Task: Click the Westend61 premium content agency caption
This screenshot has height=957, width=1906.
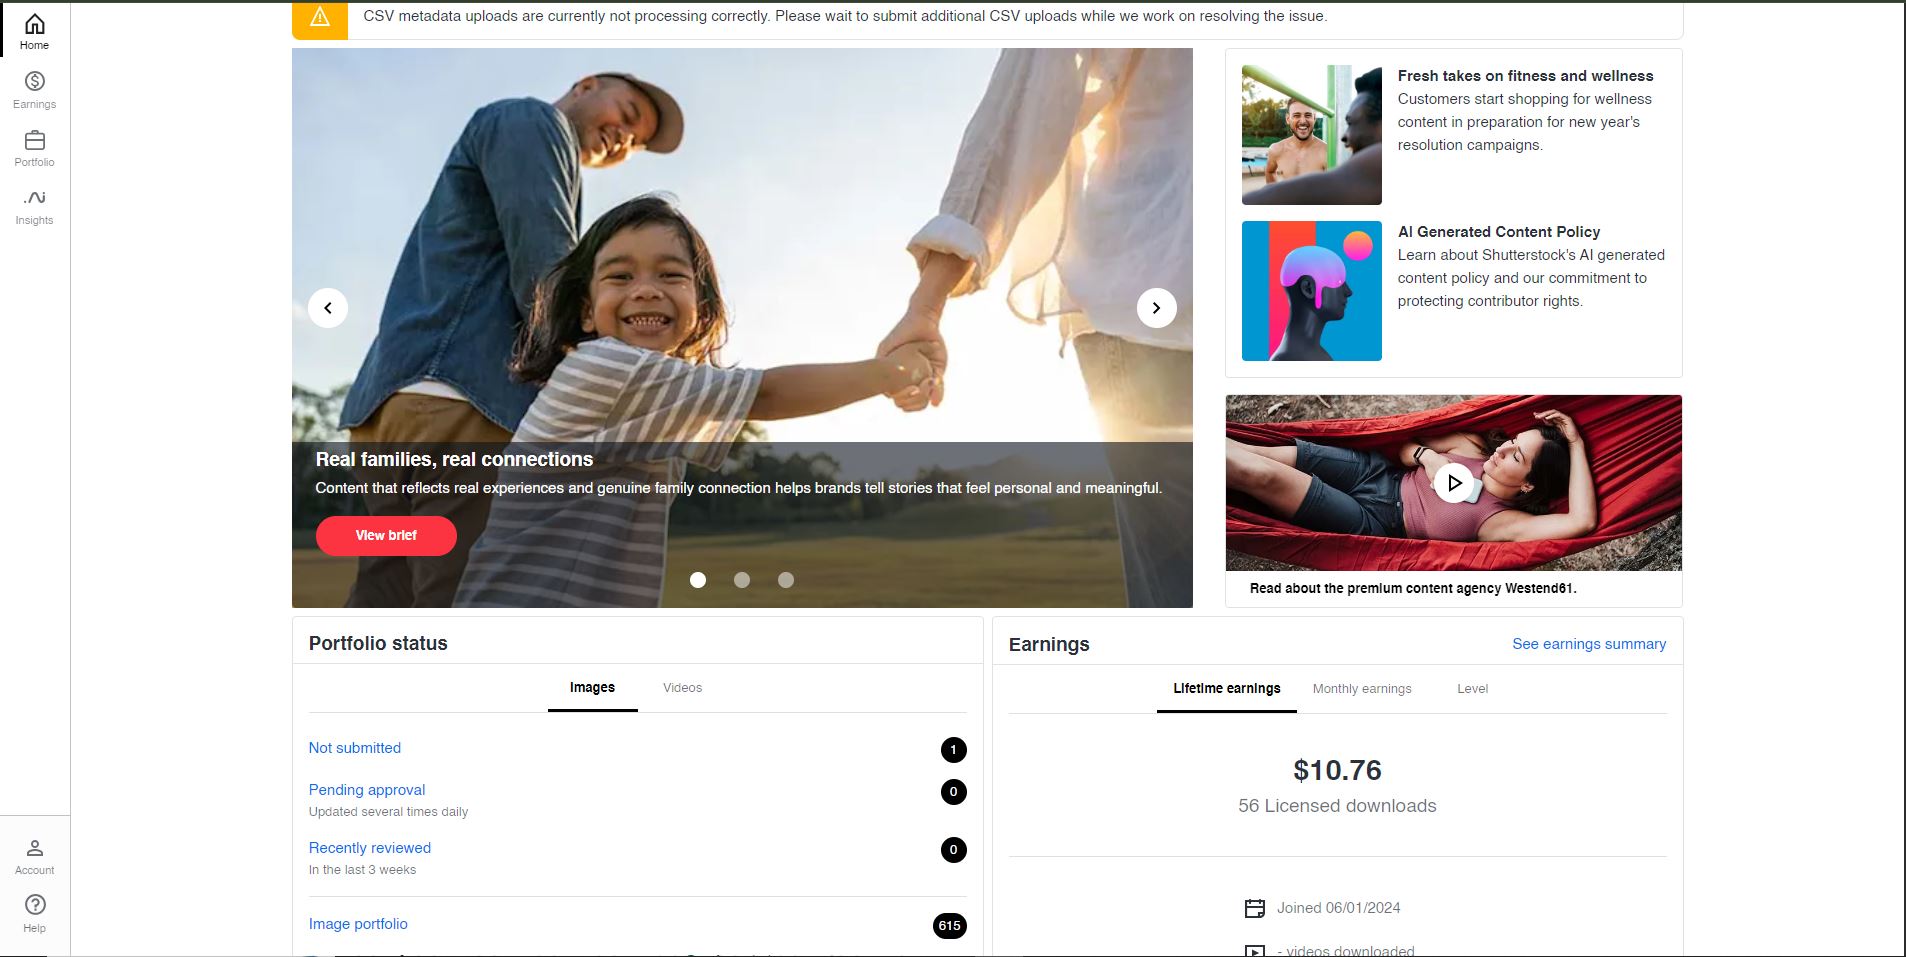Action: [x=1413, y=589]
